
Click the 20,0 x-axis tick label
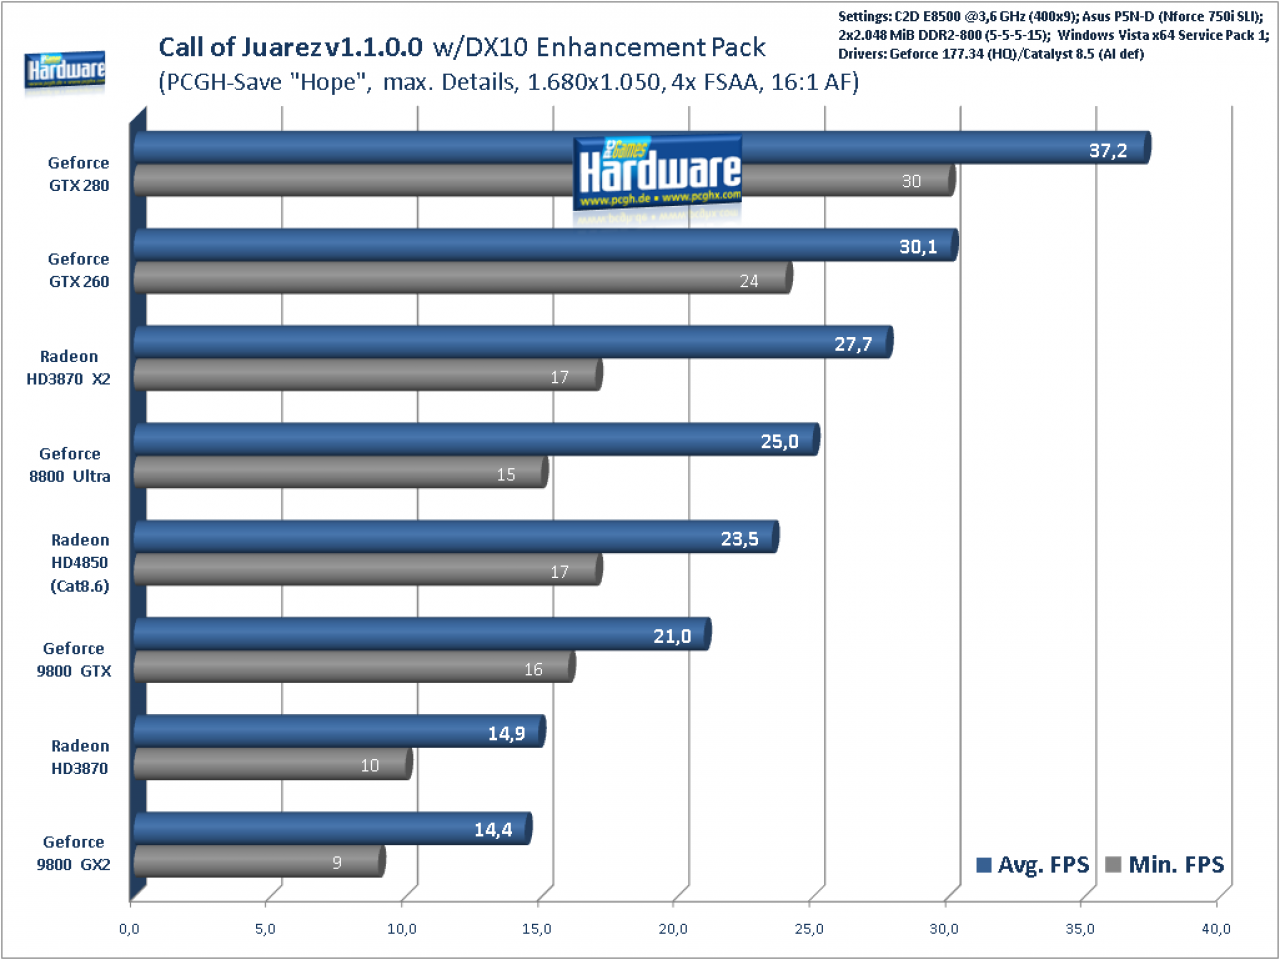pos(673,929)
